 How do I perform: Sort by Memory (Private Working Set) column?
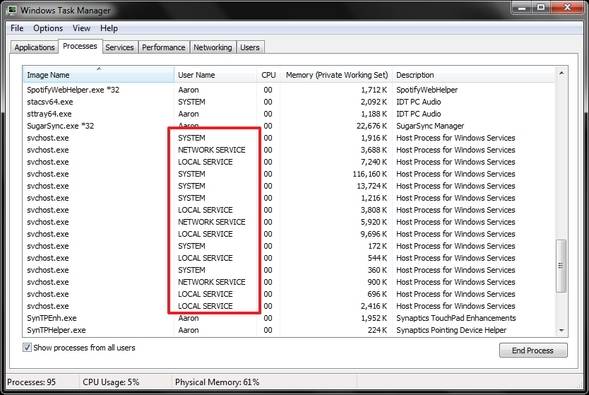coord(336,75)
